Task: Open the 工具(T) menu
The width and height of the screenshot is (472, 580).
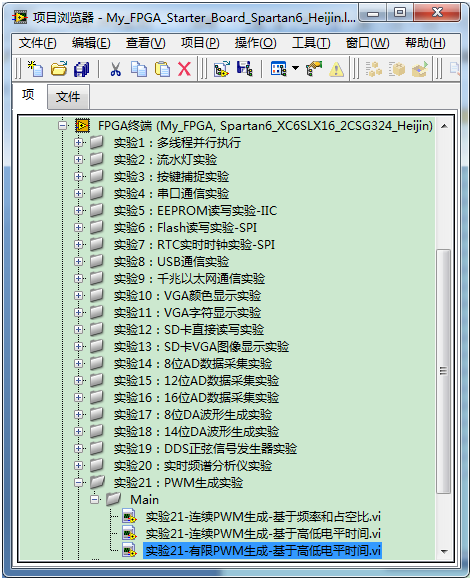Action: coord(311,43)
